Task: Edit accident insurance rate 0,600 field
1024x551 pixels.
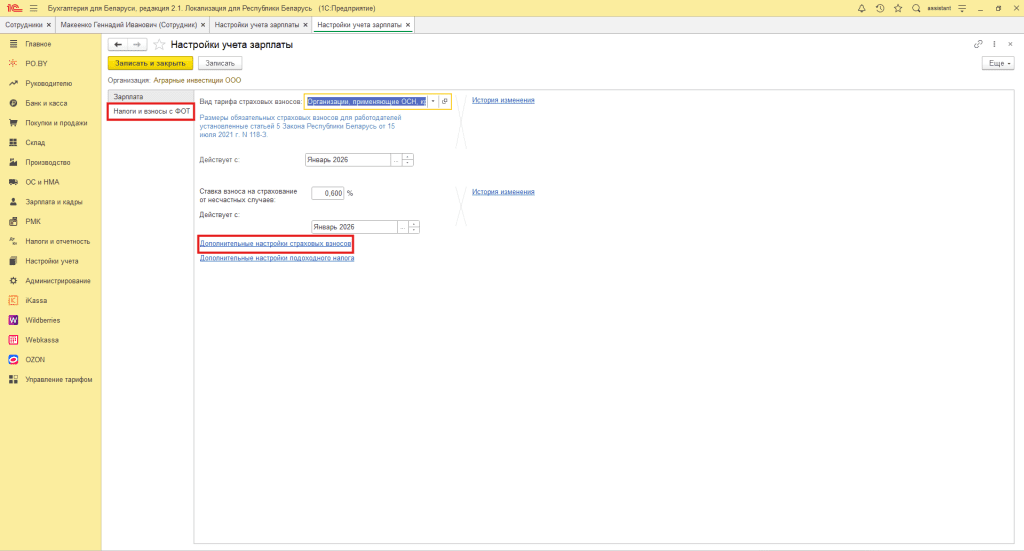Action: coord(328,193)
